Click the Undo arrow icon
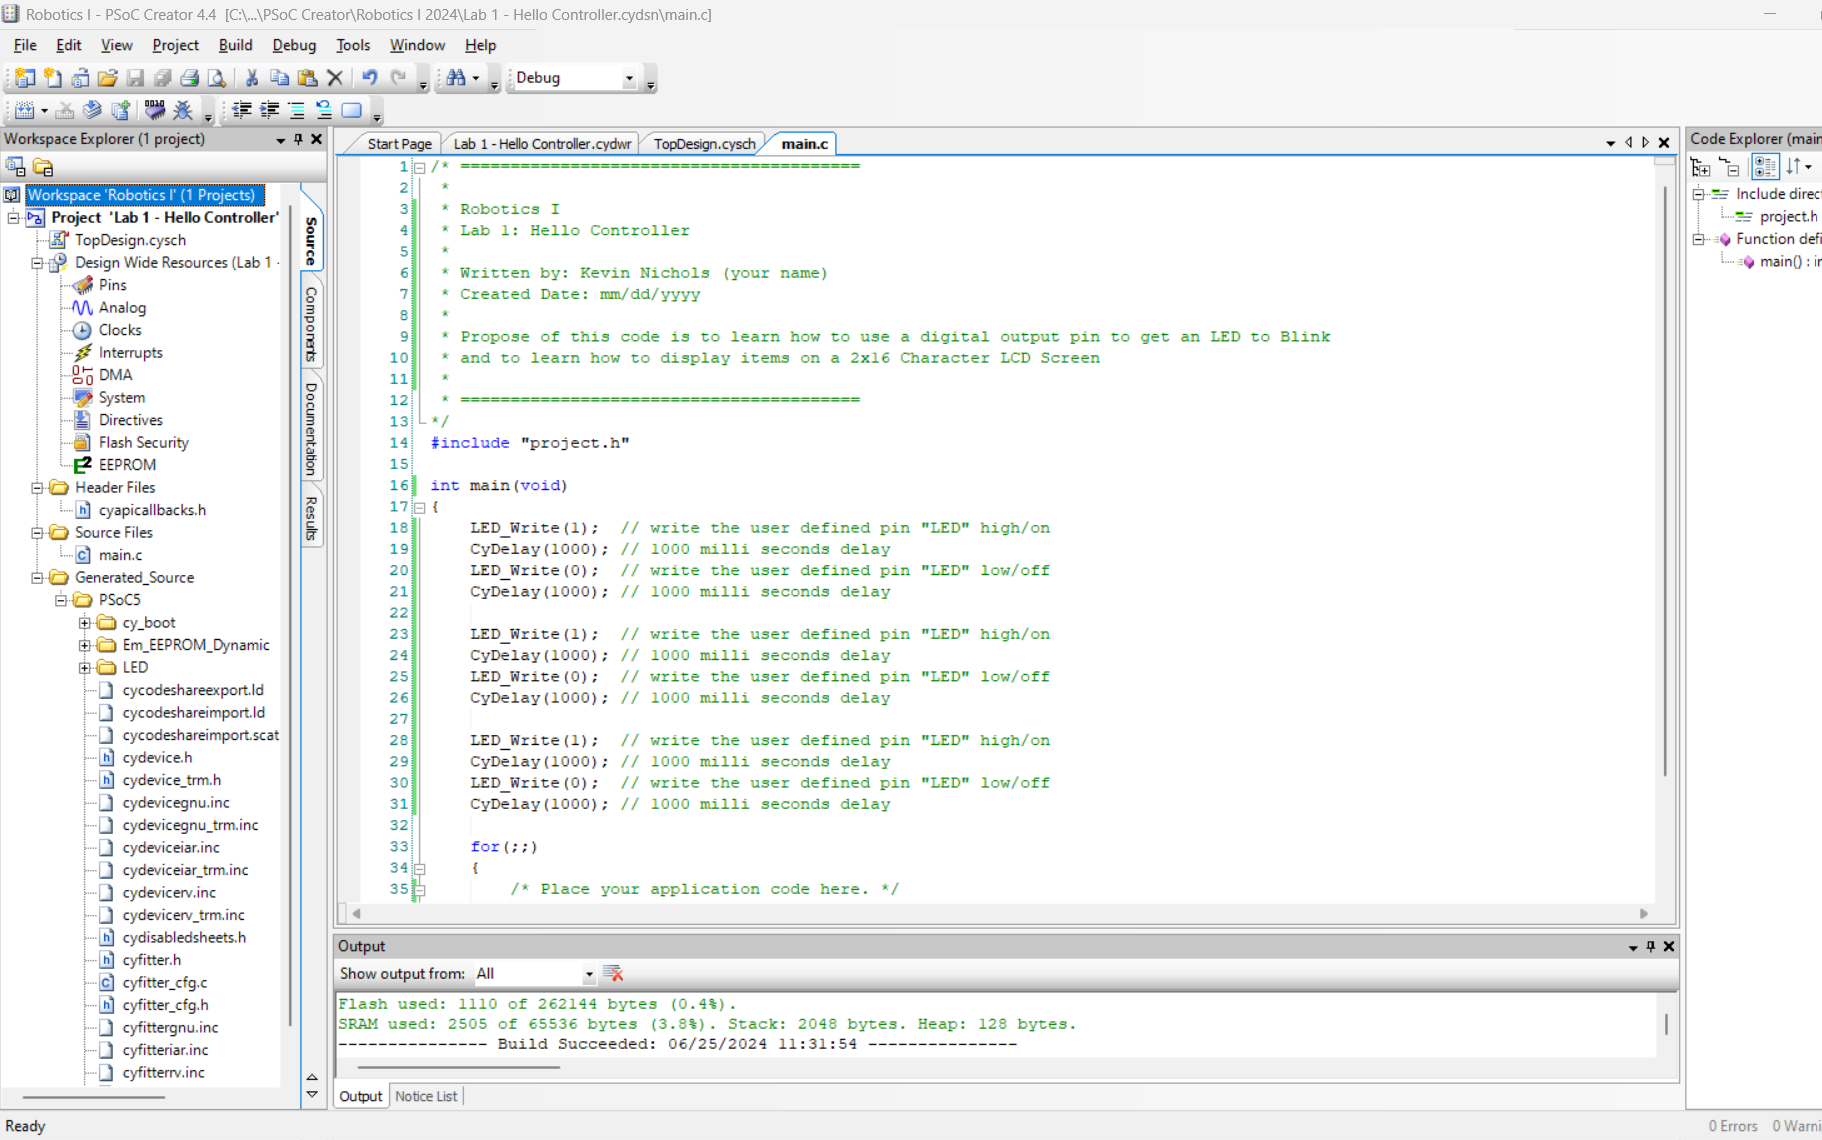The height and width of the screenshot is (1140, 1822). pos(370,78)
